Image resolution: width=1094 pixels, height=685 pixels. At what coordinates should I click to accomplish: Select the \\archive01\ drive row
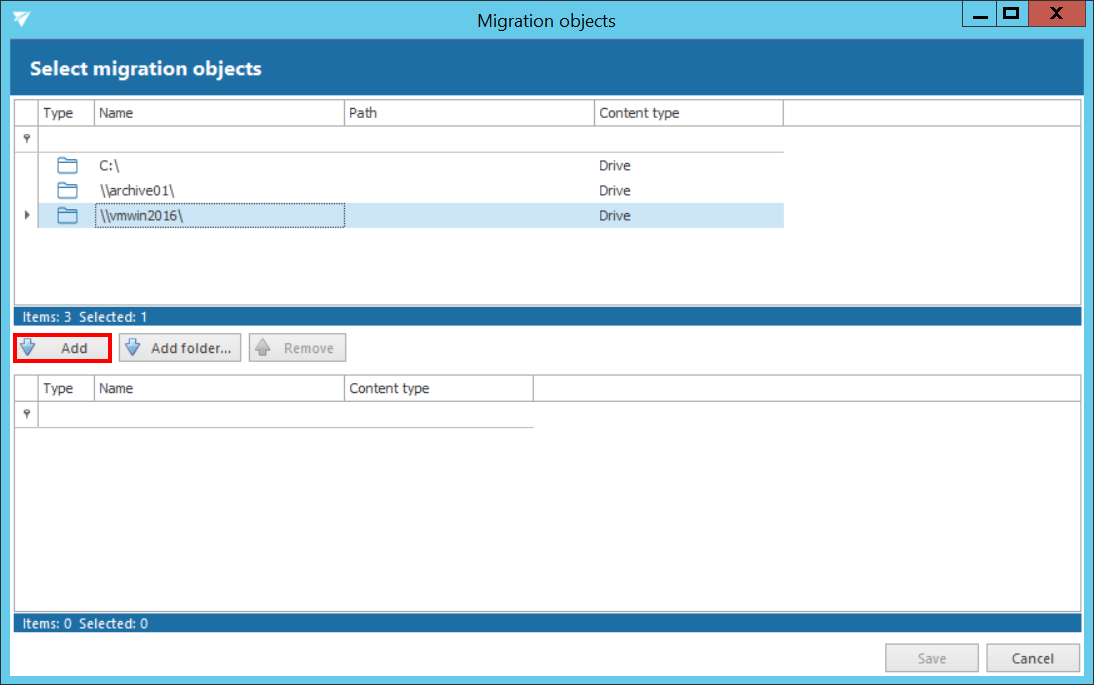pyautogui.click(x=220, y=191)
